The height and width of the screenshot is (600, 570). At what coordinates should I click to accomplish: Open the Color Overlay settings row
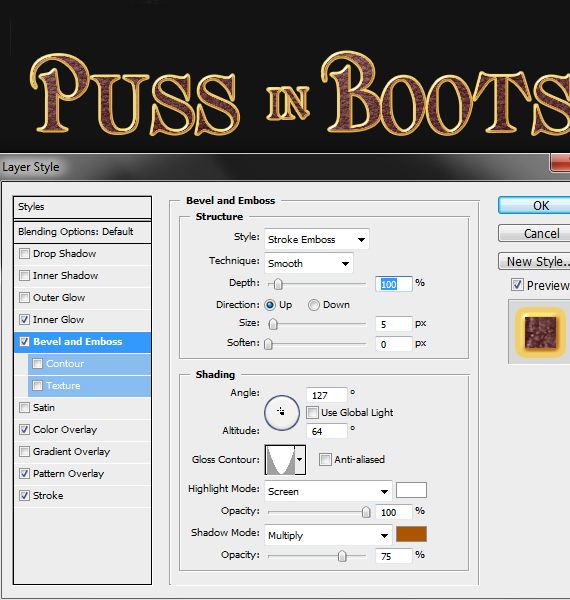click(82, 430)
